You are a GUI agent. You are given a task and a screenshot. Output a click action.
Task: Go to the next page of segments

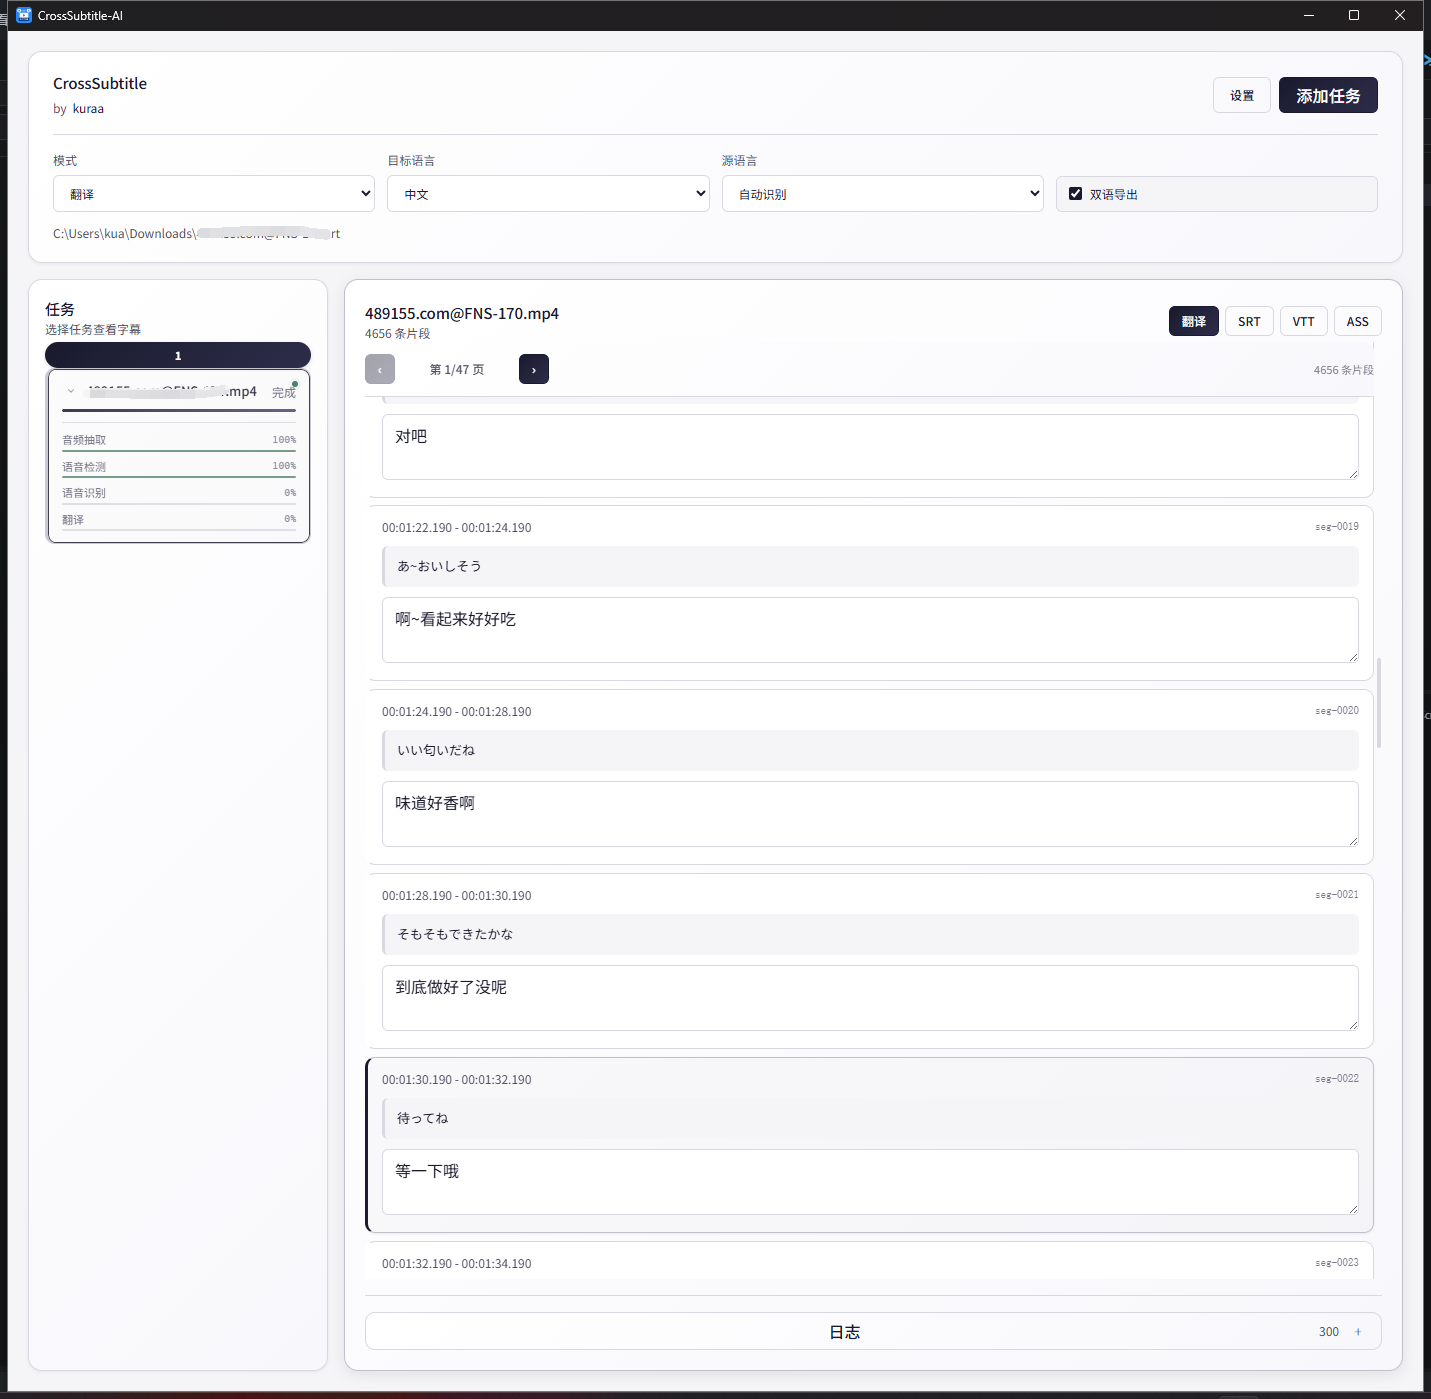coord(534,369)
